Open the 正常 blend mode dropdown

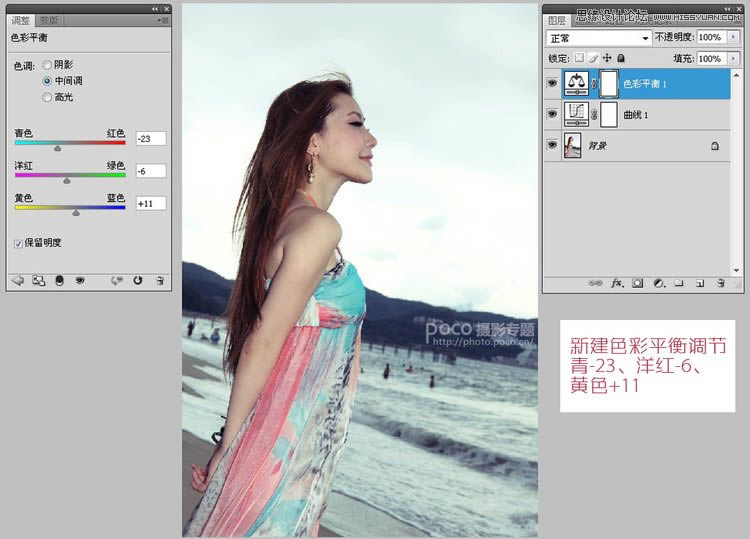pos(598,37)
